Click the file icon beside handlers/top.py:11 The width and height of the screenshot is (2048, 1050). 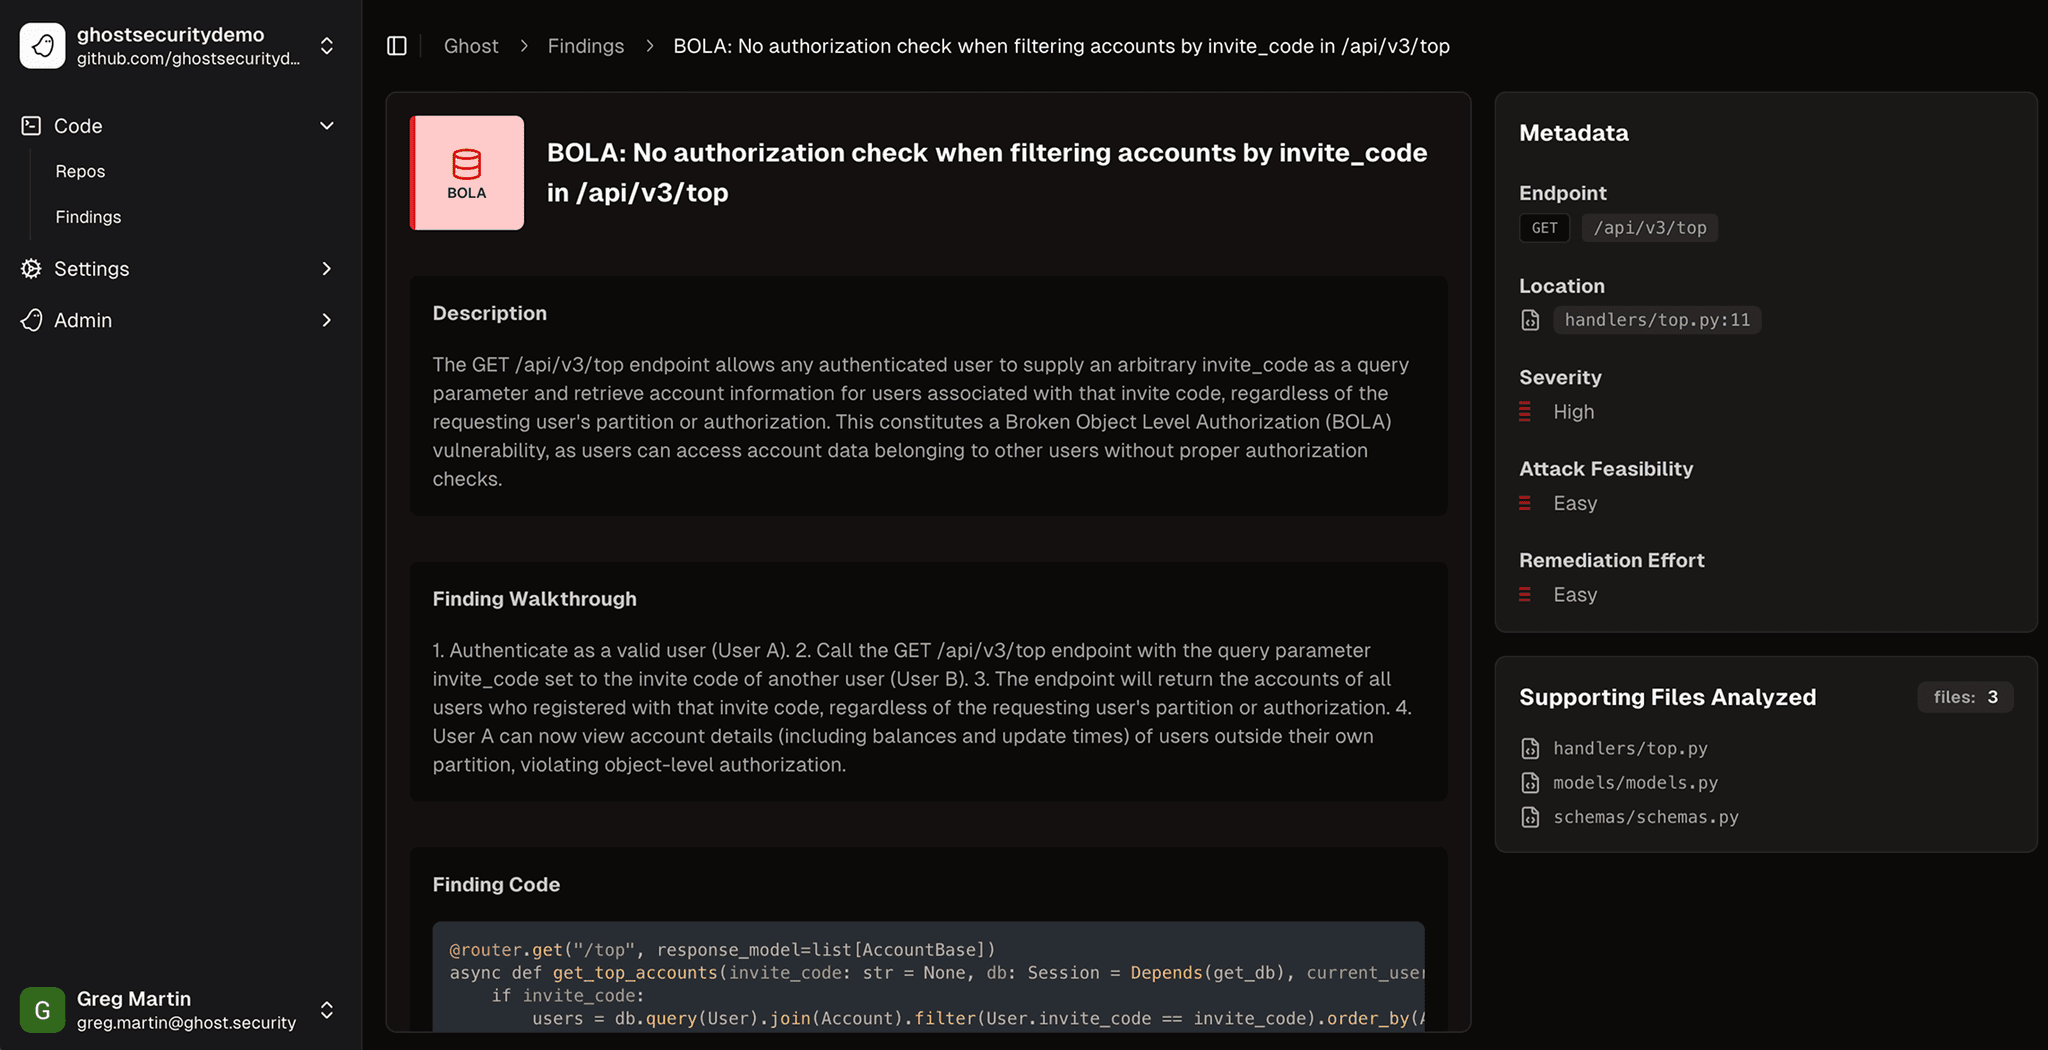(x=1530, y=320)
